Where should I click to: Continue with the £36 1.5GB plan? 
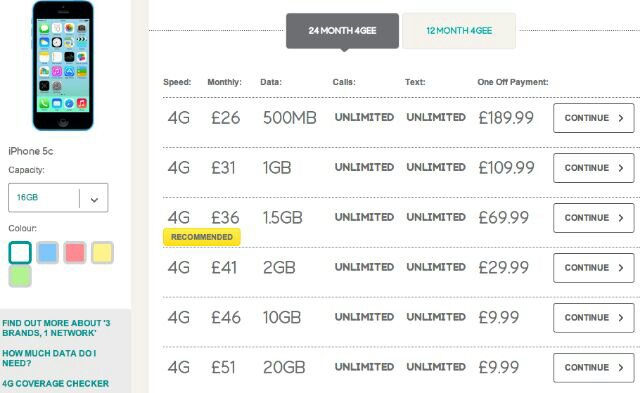pyautogui.click(x=593, y=218)
